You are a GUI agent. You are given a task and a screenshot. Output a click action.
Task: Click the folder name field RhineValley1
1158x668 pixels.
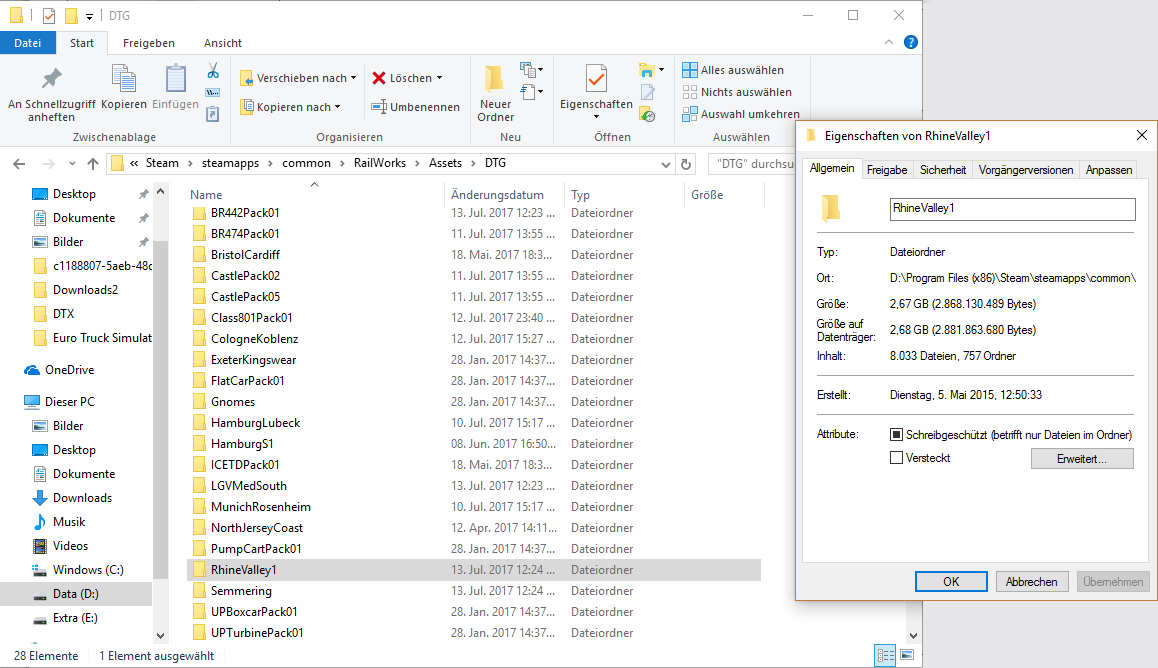tap(1013, 209)
